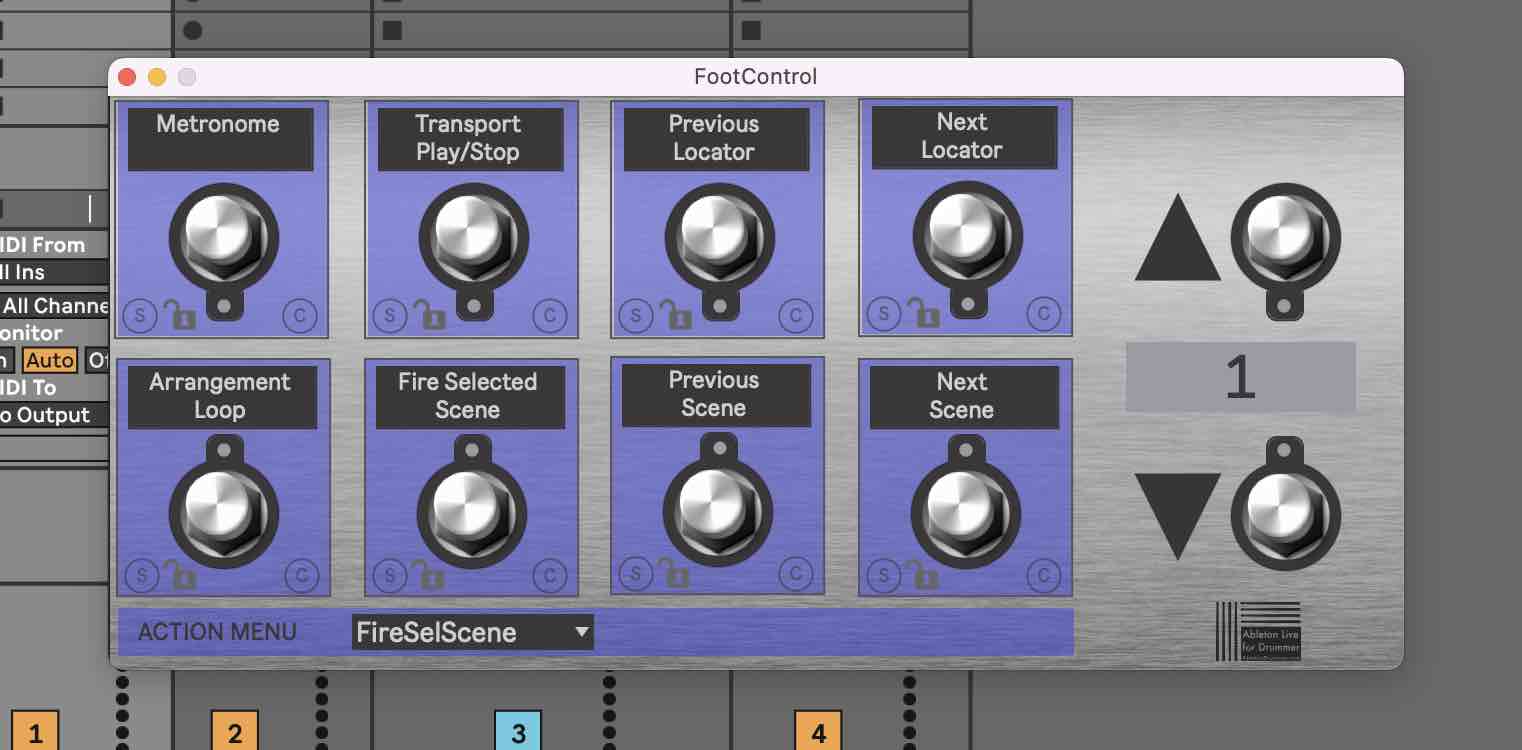Click the bank number display showing 1
Viewport: 1522px width, 750px height.
point(1241,378)
